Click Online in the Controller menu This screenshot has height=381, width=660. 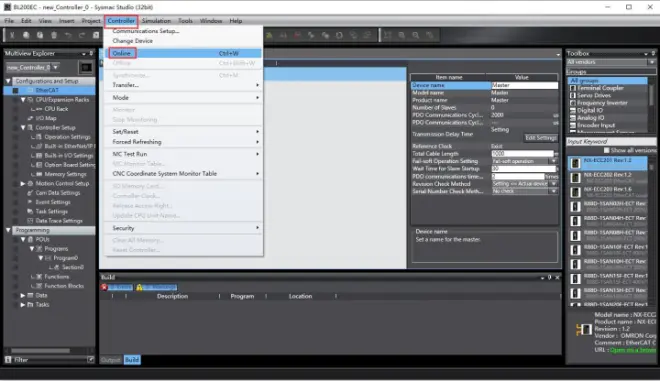point(184,53)
